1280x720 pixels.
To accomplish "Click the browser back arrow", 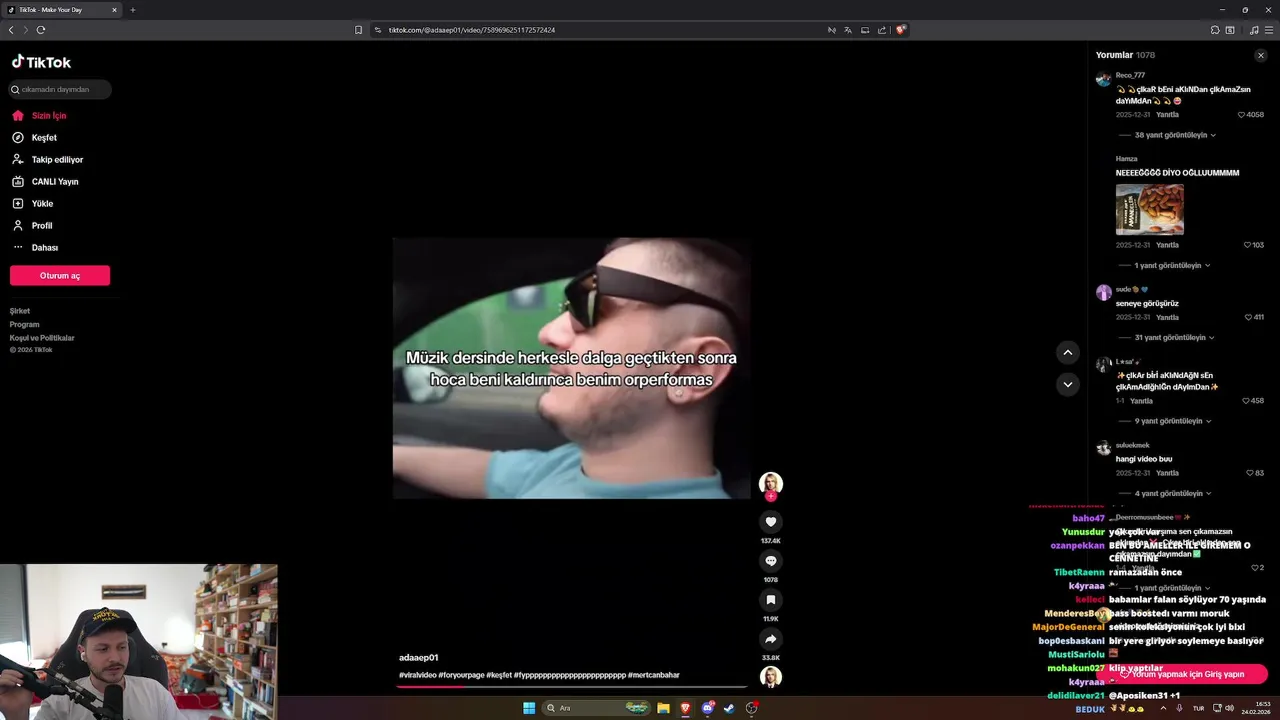I will (x=11, y=30).
